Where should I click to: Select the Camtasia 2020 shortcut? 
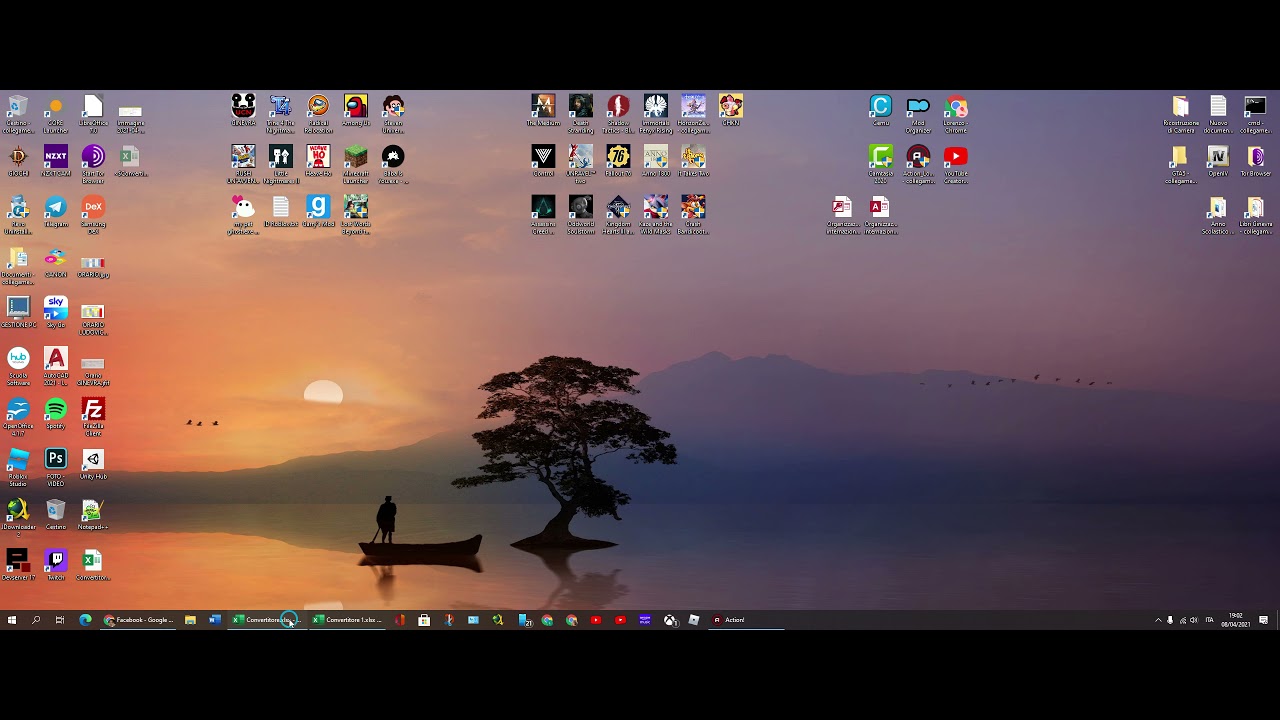[881, 165]
